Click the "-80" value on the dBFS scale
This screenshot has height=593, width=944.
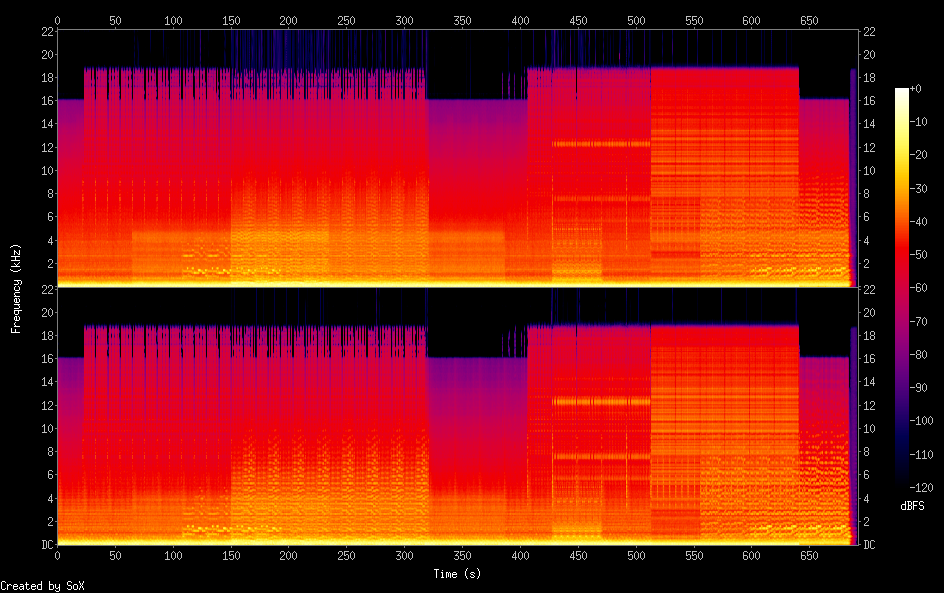coord(918,355)
